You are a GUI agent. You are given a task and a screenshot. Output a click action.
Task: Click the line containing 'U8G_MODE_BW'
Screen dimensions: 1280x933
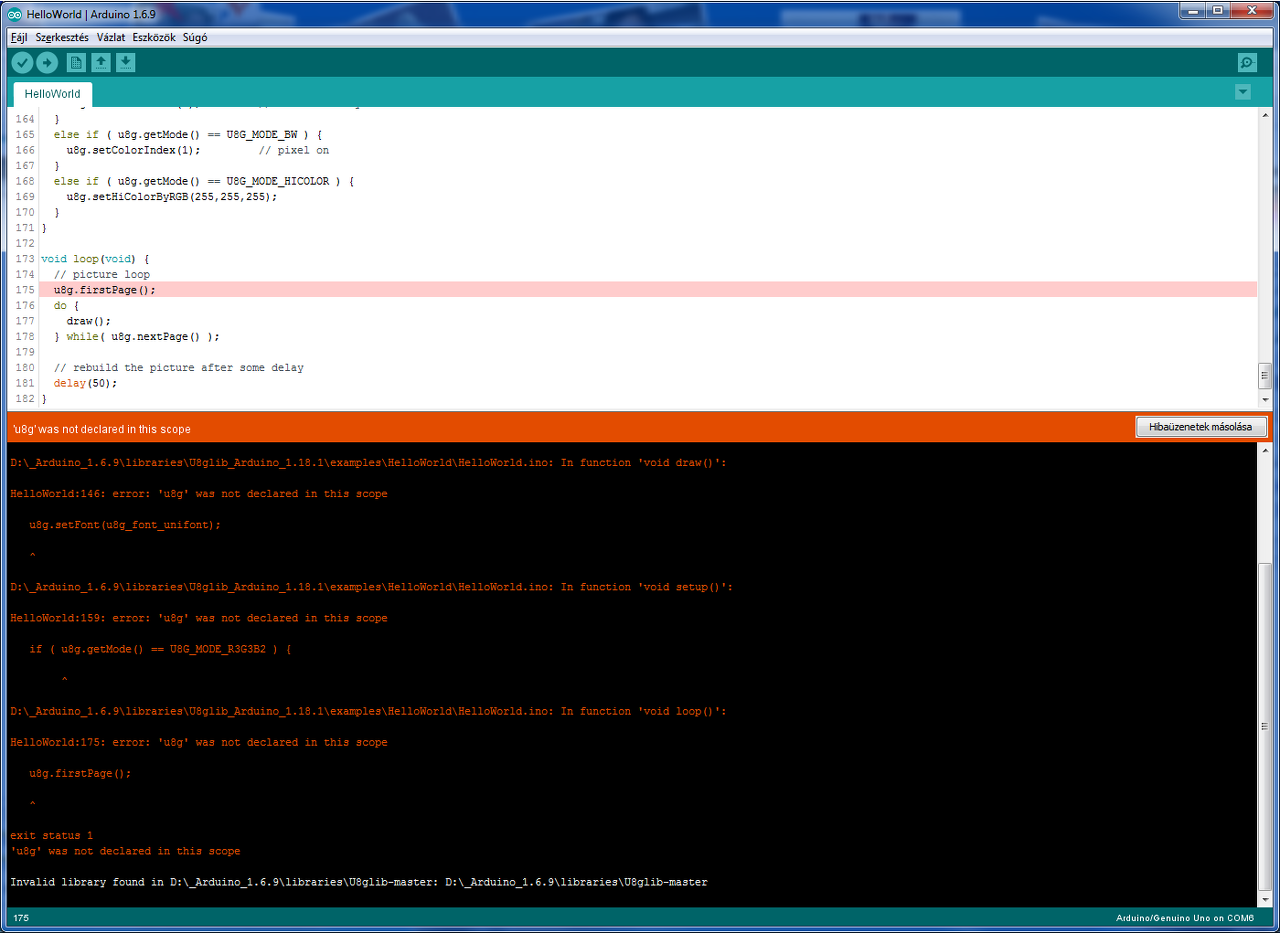188,135
